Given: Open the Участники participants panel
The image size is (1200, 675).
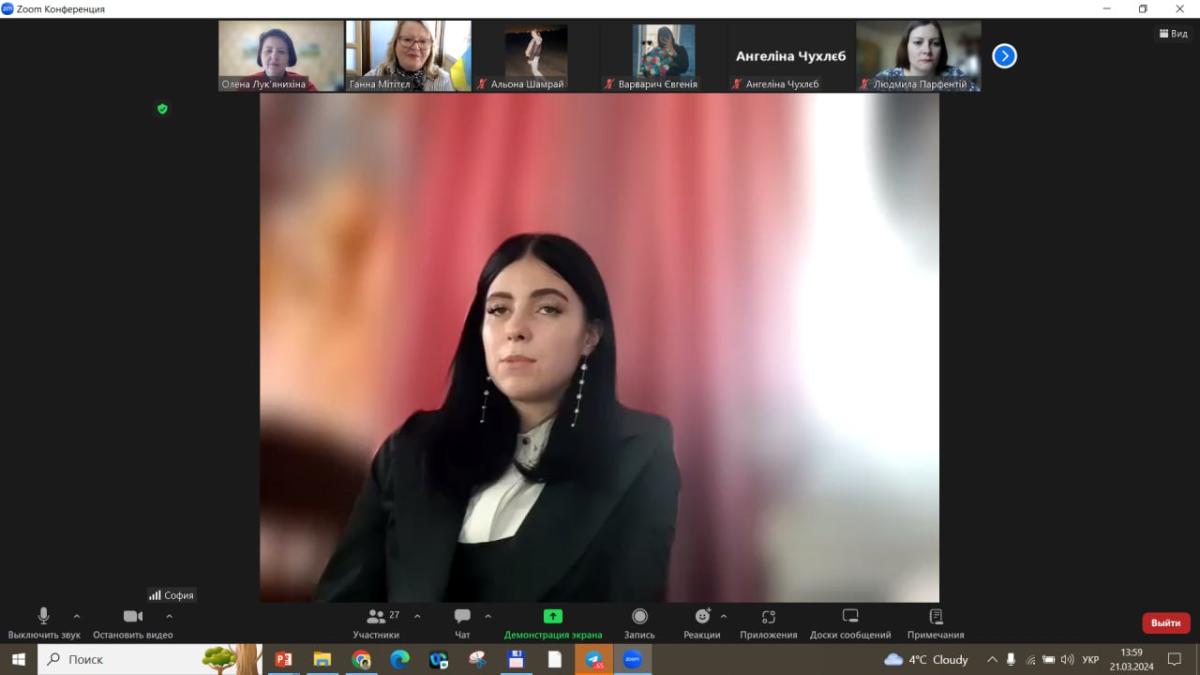Looking at the screenshot, I should coord(377,623).
